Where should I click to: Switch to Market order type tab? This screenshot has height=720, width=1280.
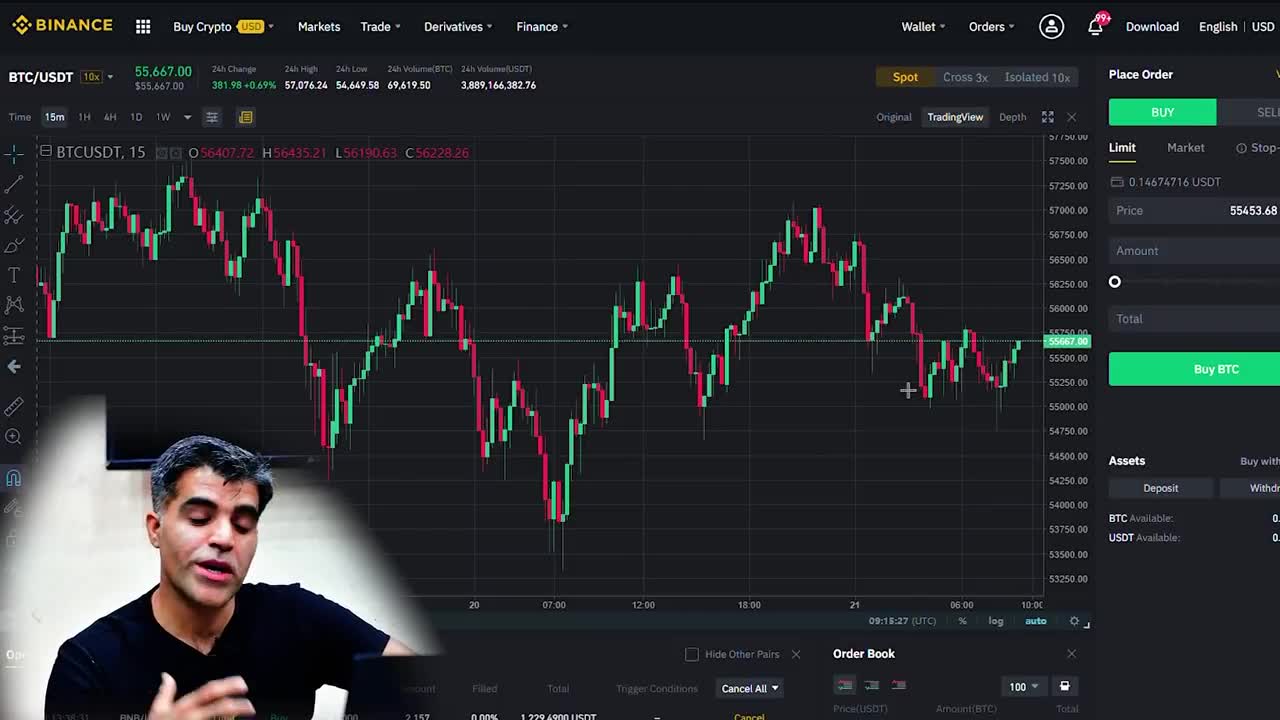click(x=1186, y=148)
